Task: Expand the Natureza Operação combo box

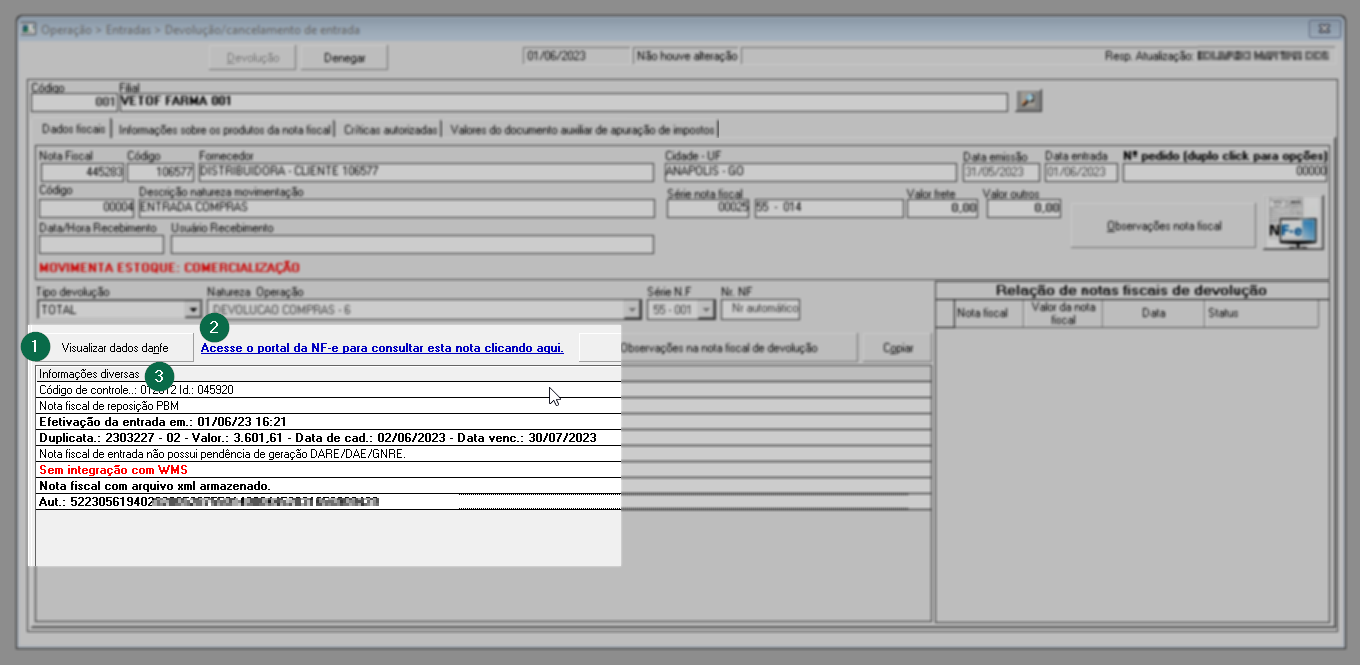Action: point(630,310)
